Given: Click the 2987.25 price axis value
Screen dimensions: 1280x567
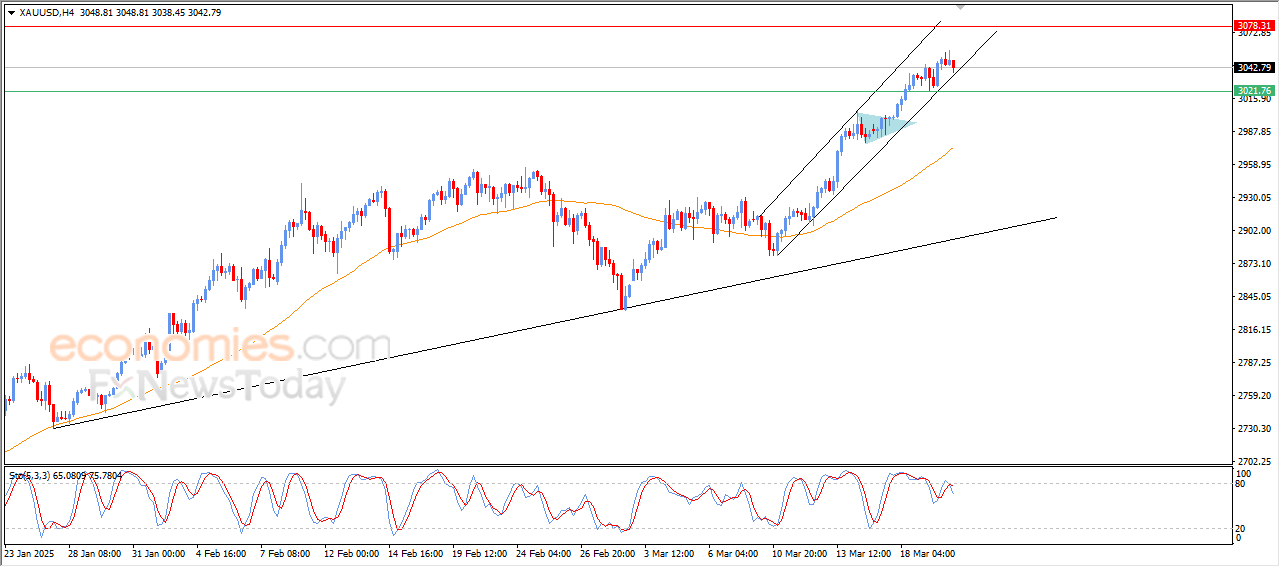Looking at the screenshot, I should [x=1253, y=132].
